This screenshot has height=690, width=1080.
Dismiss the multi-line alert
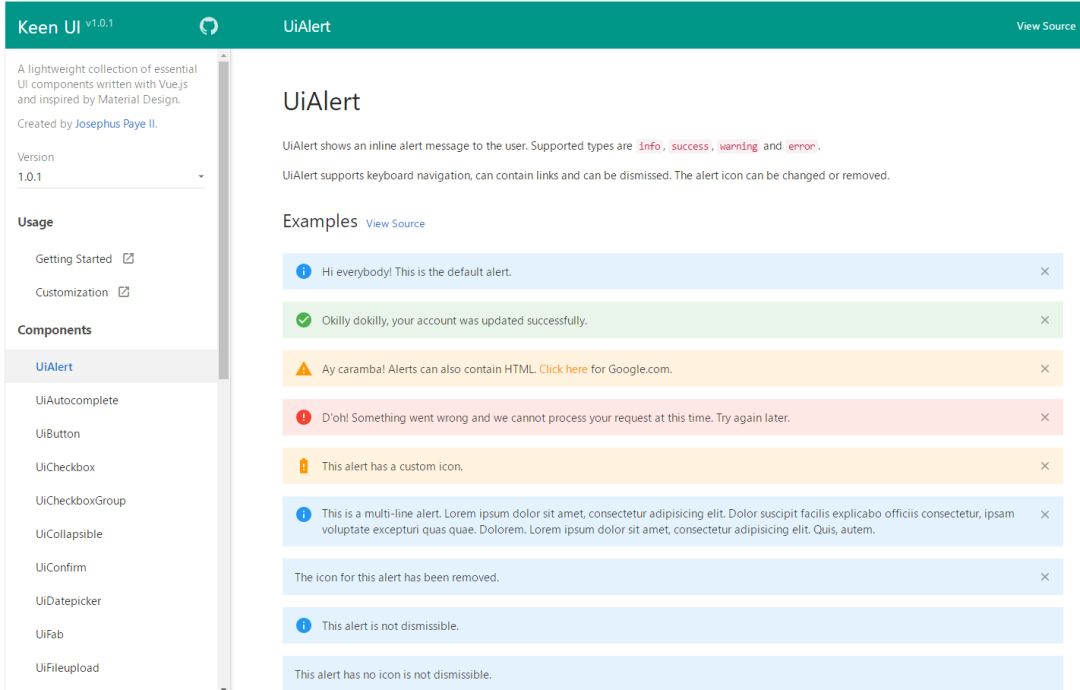tap(1045, 514)
